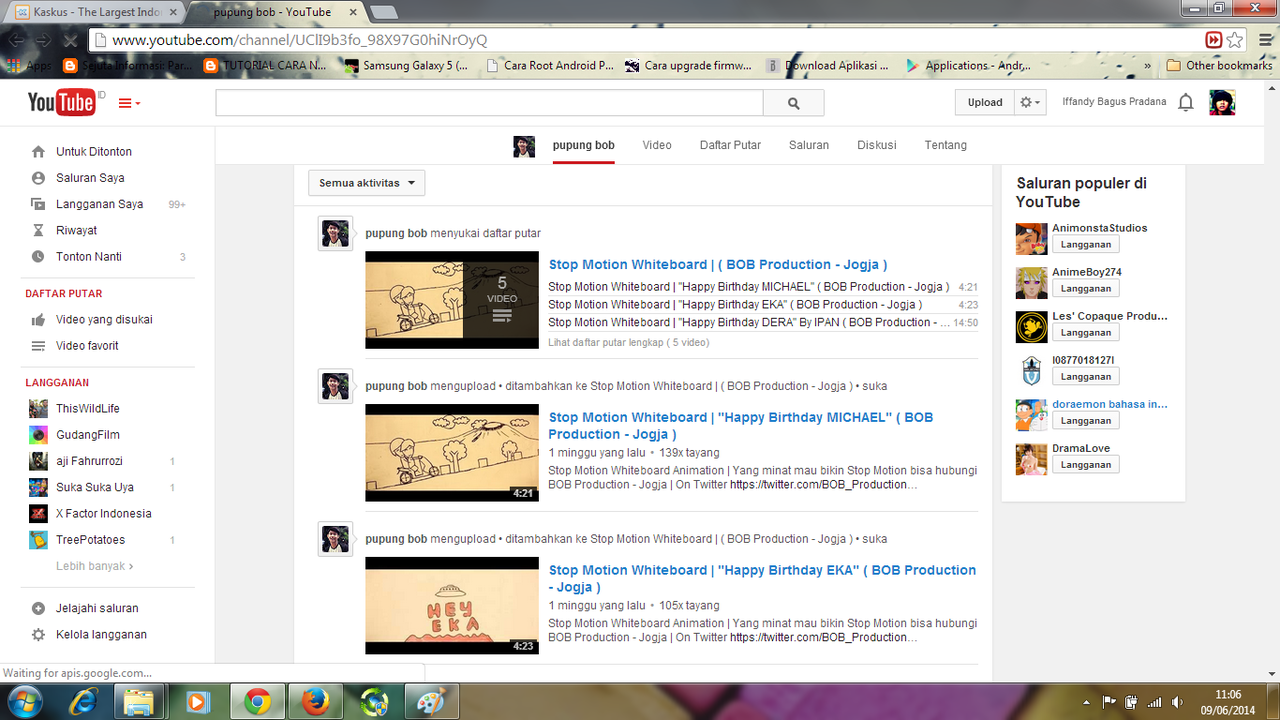Image resolution: width=1280 pixels, height=720 pixels.
Task: Click the Riwayat hourglass icon
Action: [38, 230]
